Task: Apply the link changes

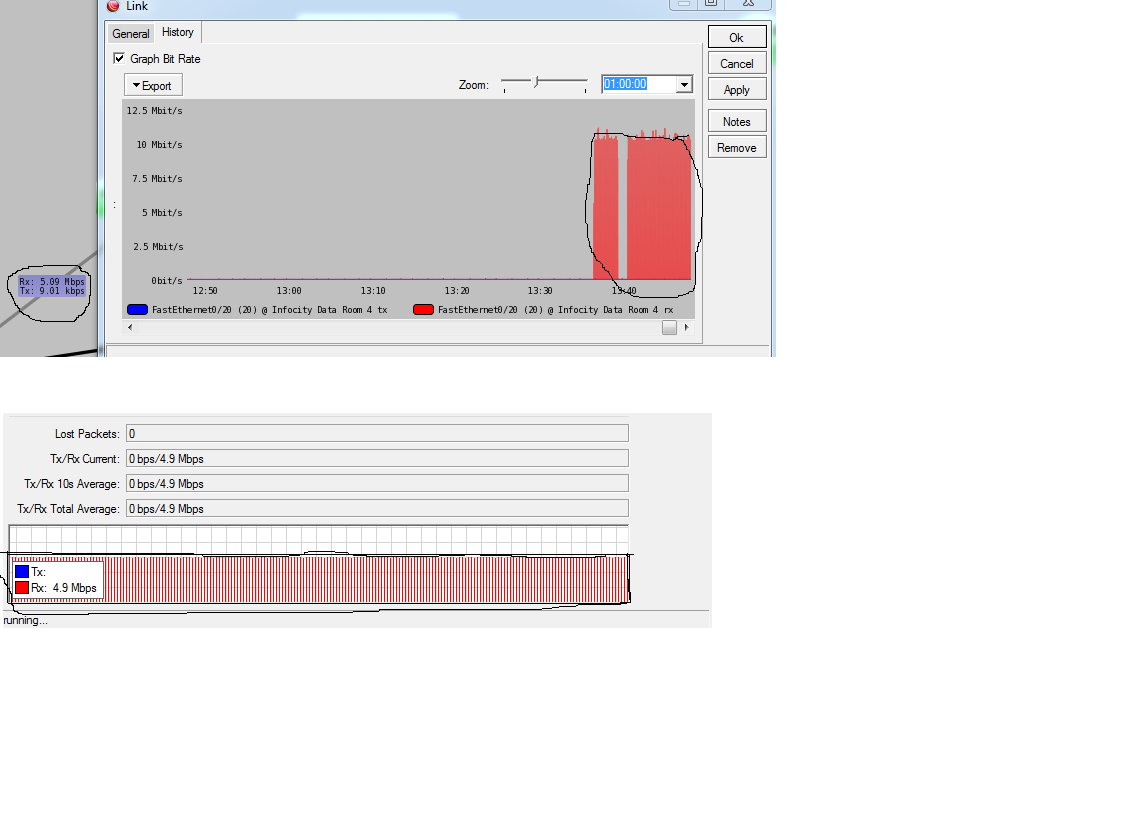Action: tap(736, 88)
